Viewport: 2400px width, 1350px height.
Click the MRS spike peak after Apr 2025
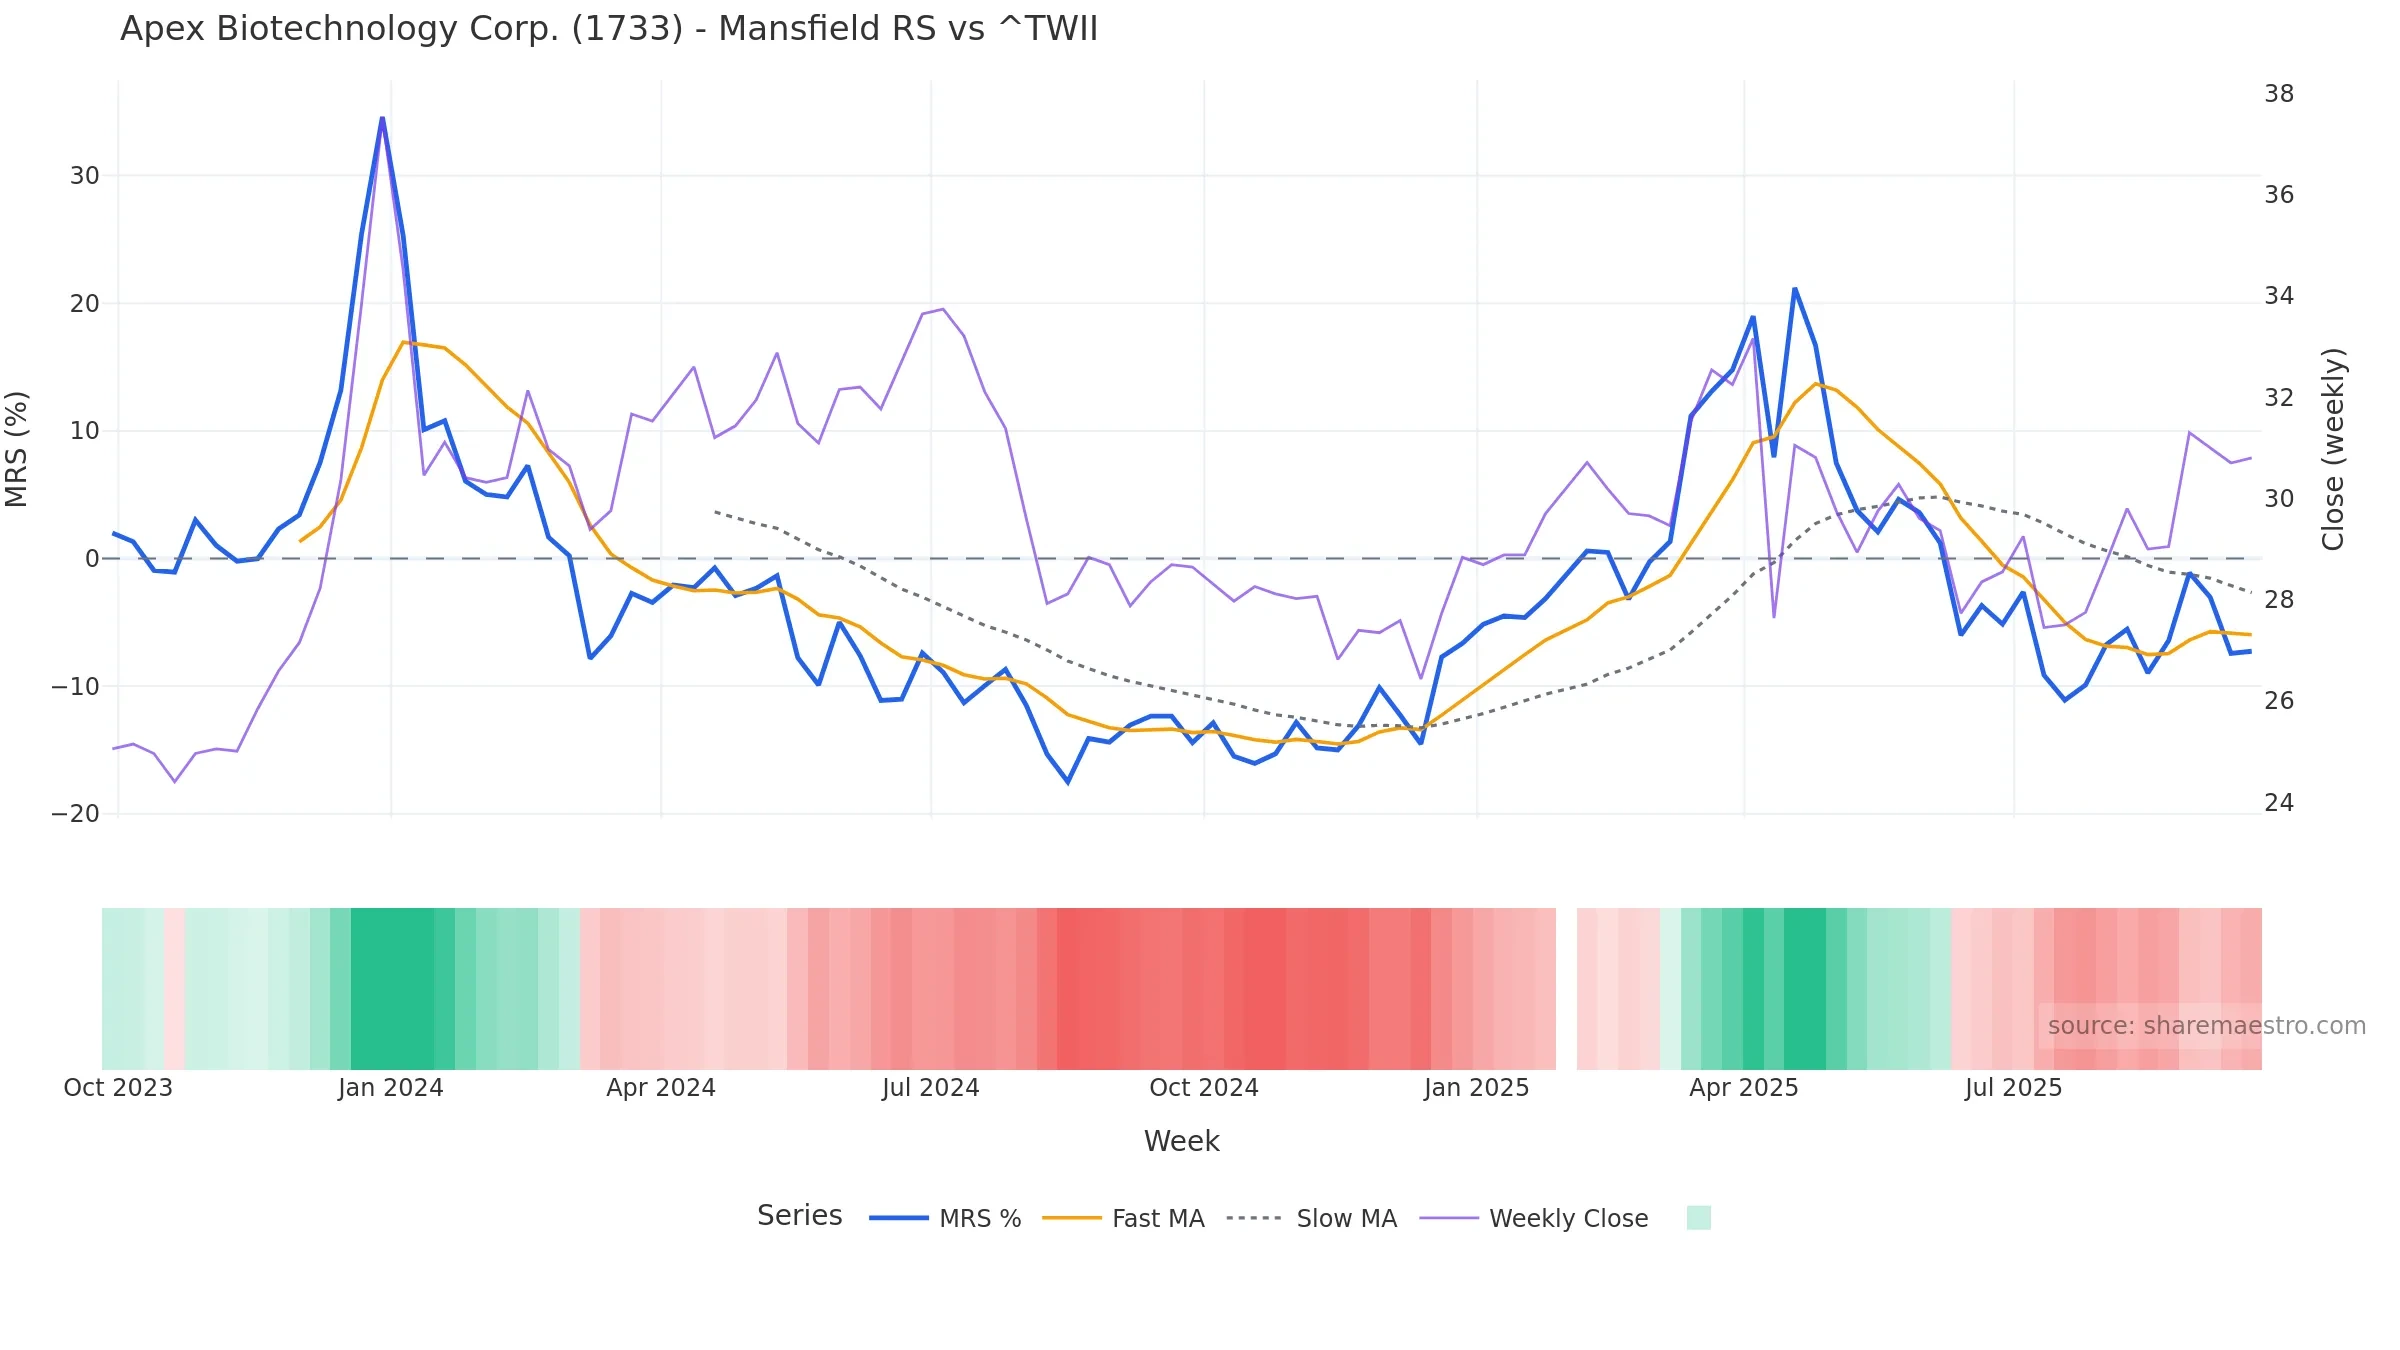point(1795,290)
